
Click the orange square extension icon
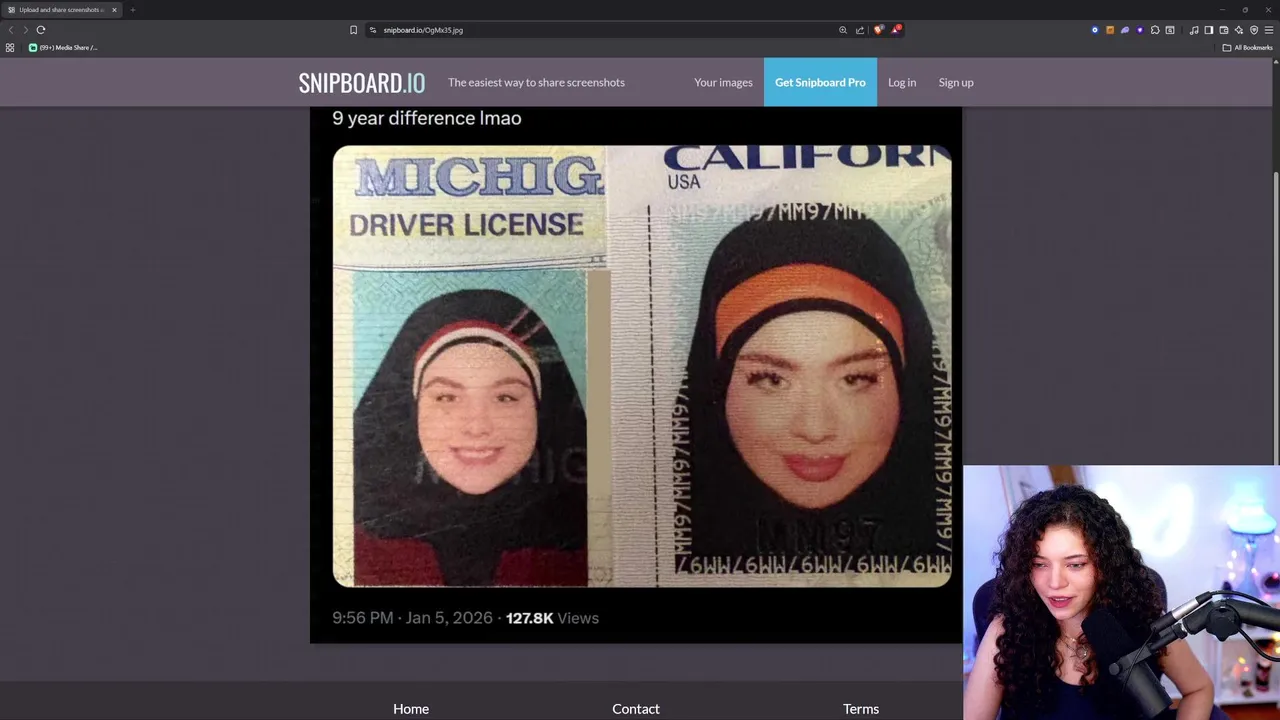point(1110,30)
